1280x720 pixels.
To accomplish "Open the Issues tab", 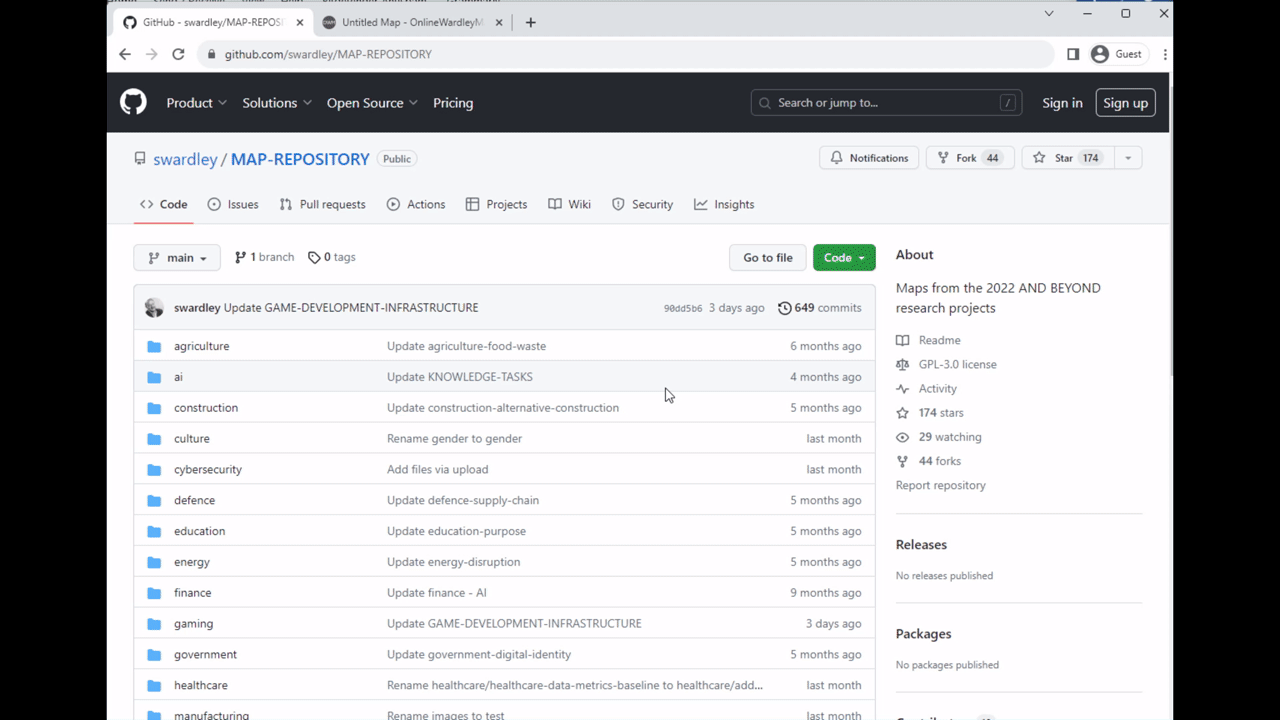I will click(x=233, y=204).
